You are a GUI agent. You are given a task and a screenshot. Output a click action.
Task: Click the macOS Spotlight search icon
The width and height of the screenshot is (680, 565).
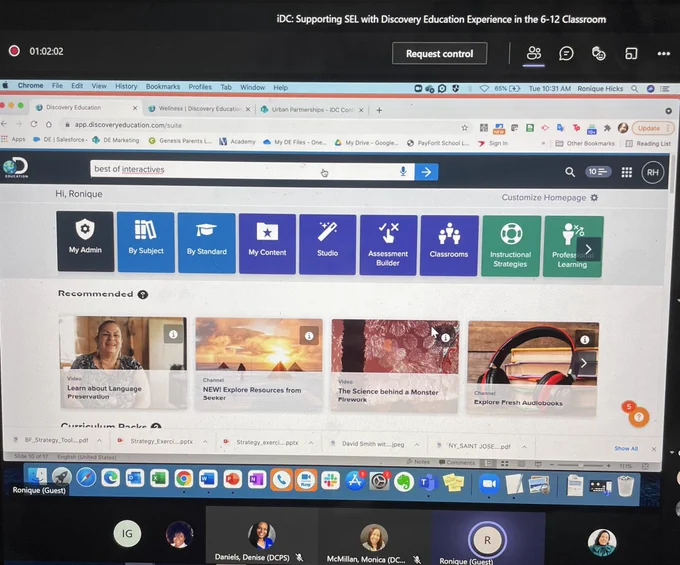pos(634,88)
